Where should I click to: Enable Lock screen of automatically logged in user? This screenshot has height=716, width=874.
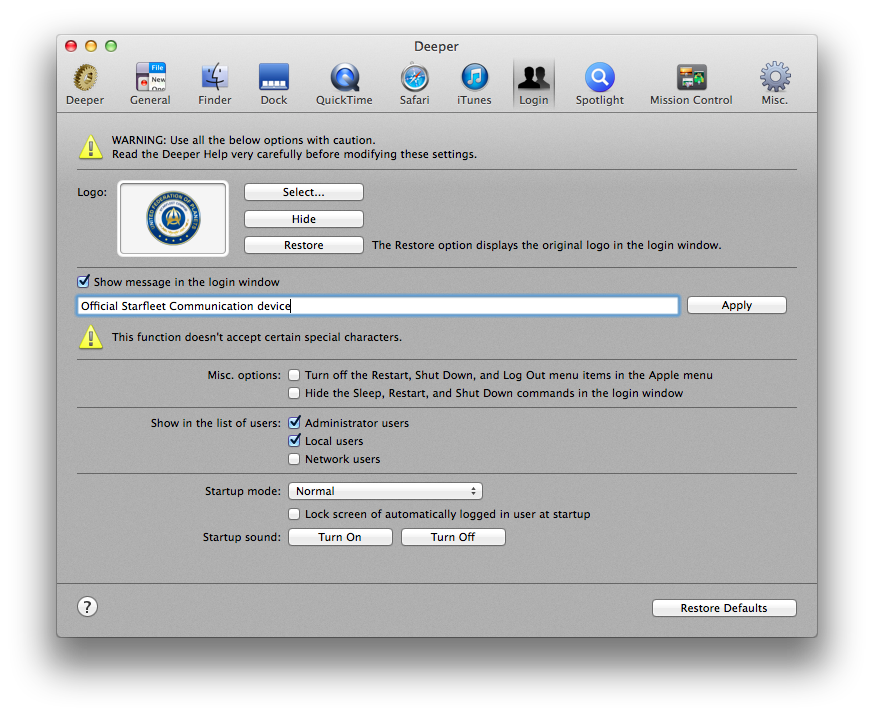(294, 514)
